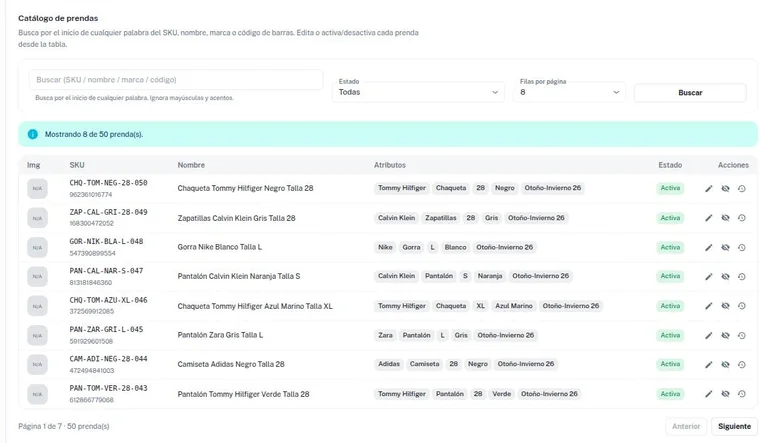Click image placeholder for CHQ-TOM-AZU-XL-046
760x443 pixels.
tap(37, 306)
